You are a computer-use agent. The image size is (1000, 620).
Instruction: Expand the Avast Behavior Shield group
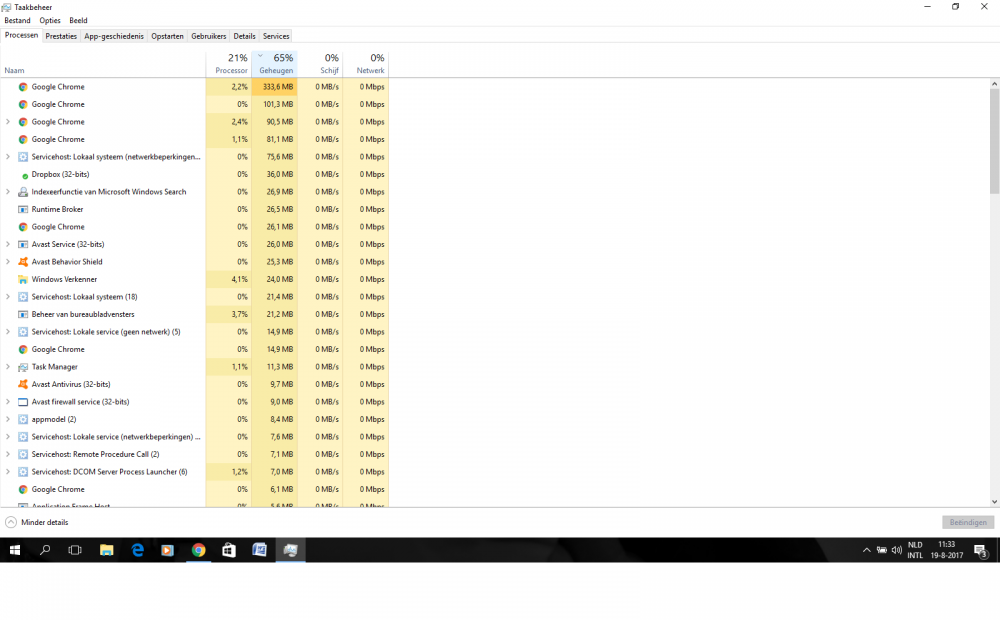click(8, 262)
